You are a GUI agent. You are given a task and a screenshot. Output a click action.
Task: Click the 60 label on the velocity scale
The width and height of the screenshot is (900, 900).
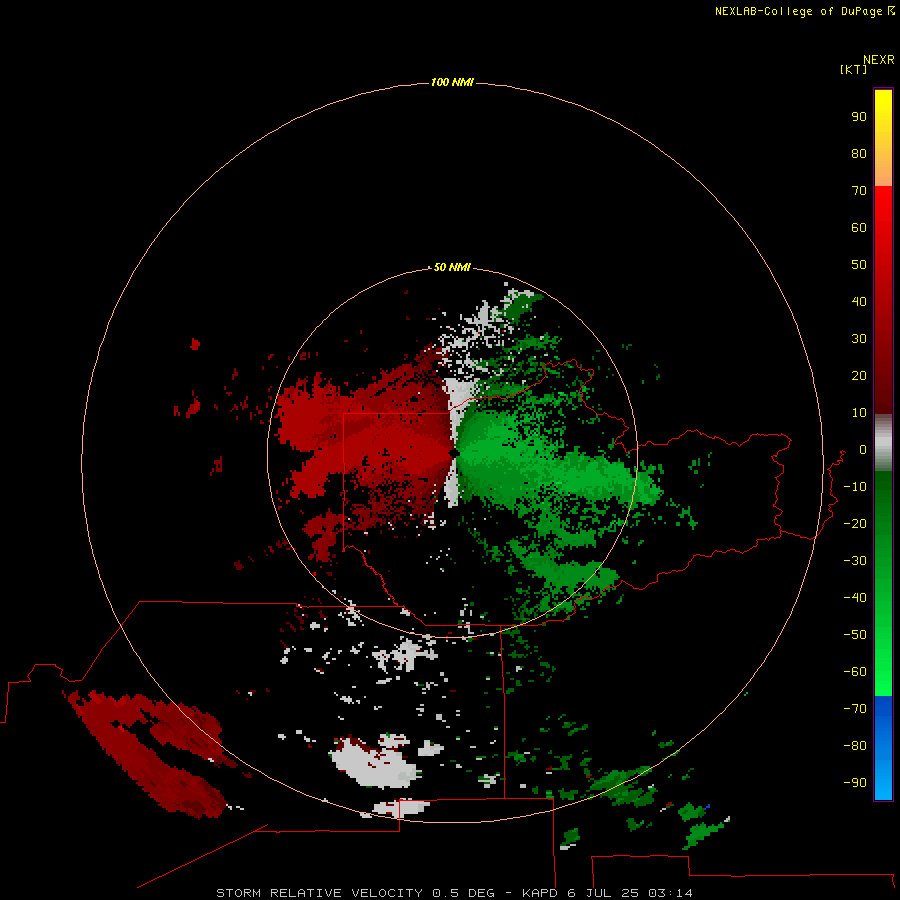click(859, 227)
